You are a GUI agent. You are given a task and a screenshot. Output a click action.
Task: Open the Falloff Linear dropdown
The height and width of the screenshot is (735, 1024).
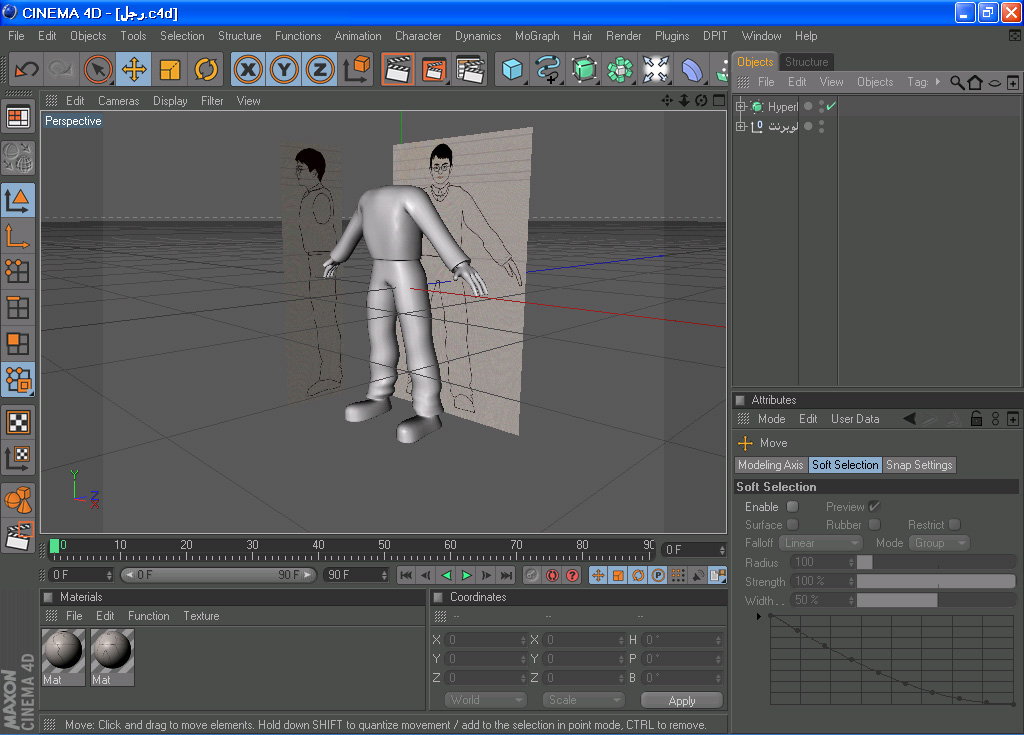tap(821, 543)
